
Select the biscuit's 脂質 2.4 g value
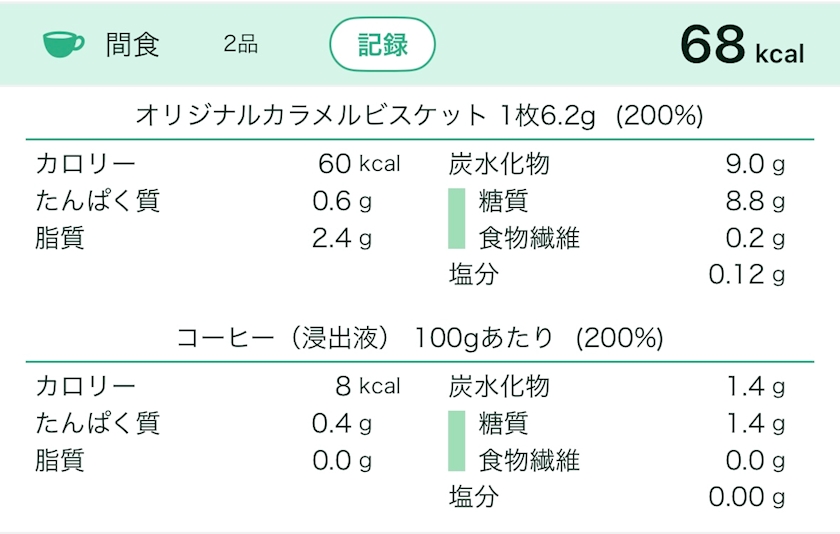click(x=341, y=238)
